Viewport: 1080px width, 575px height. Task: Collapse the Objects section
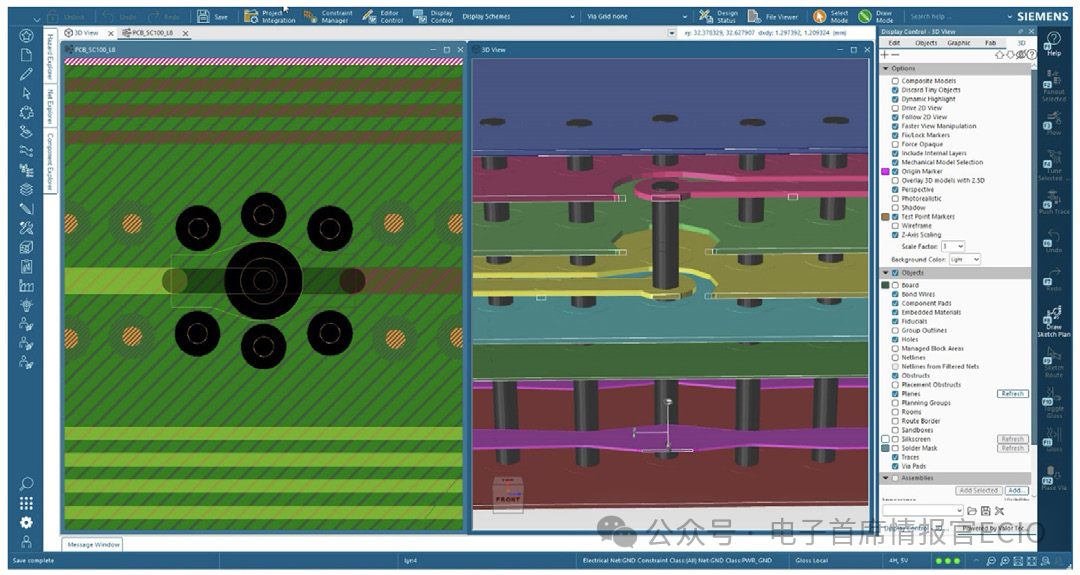[x=886, y=273]
